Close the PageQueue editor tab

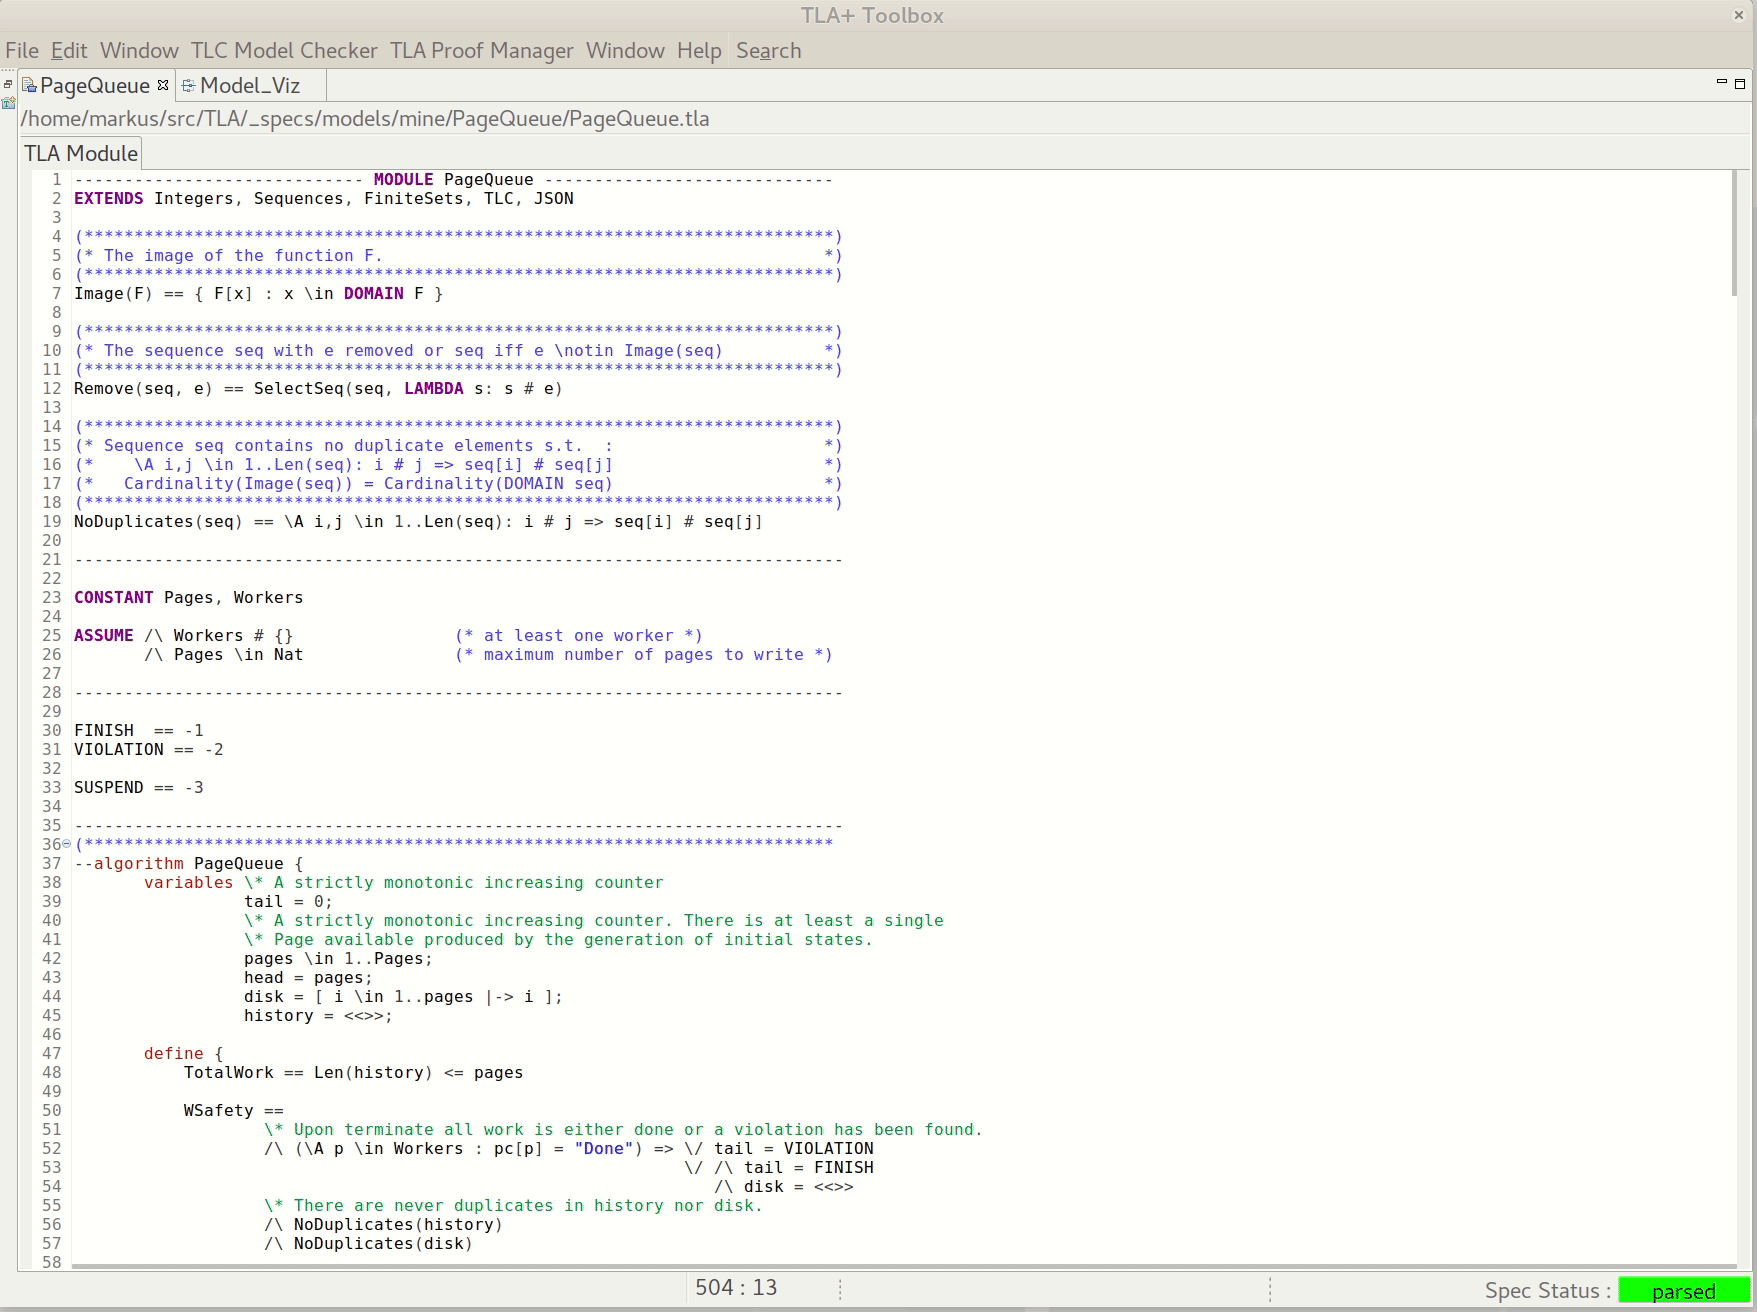163,85
